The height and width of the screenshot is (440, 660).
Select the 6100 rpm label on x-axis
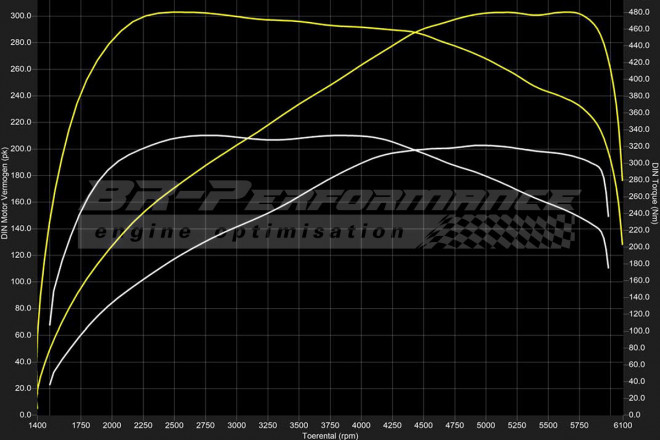pos(622,424)
